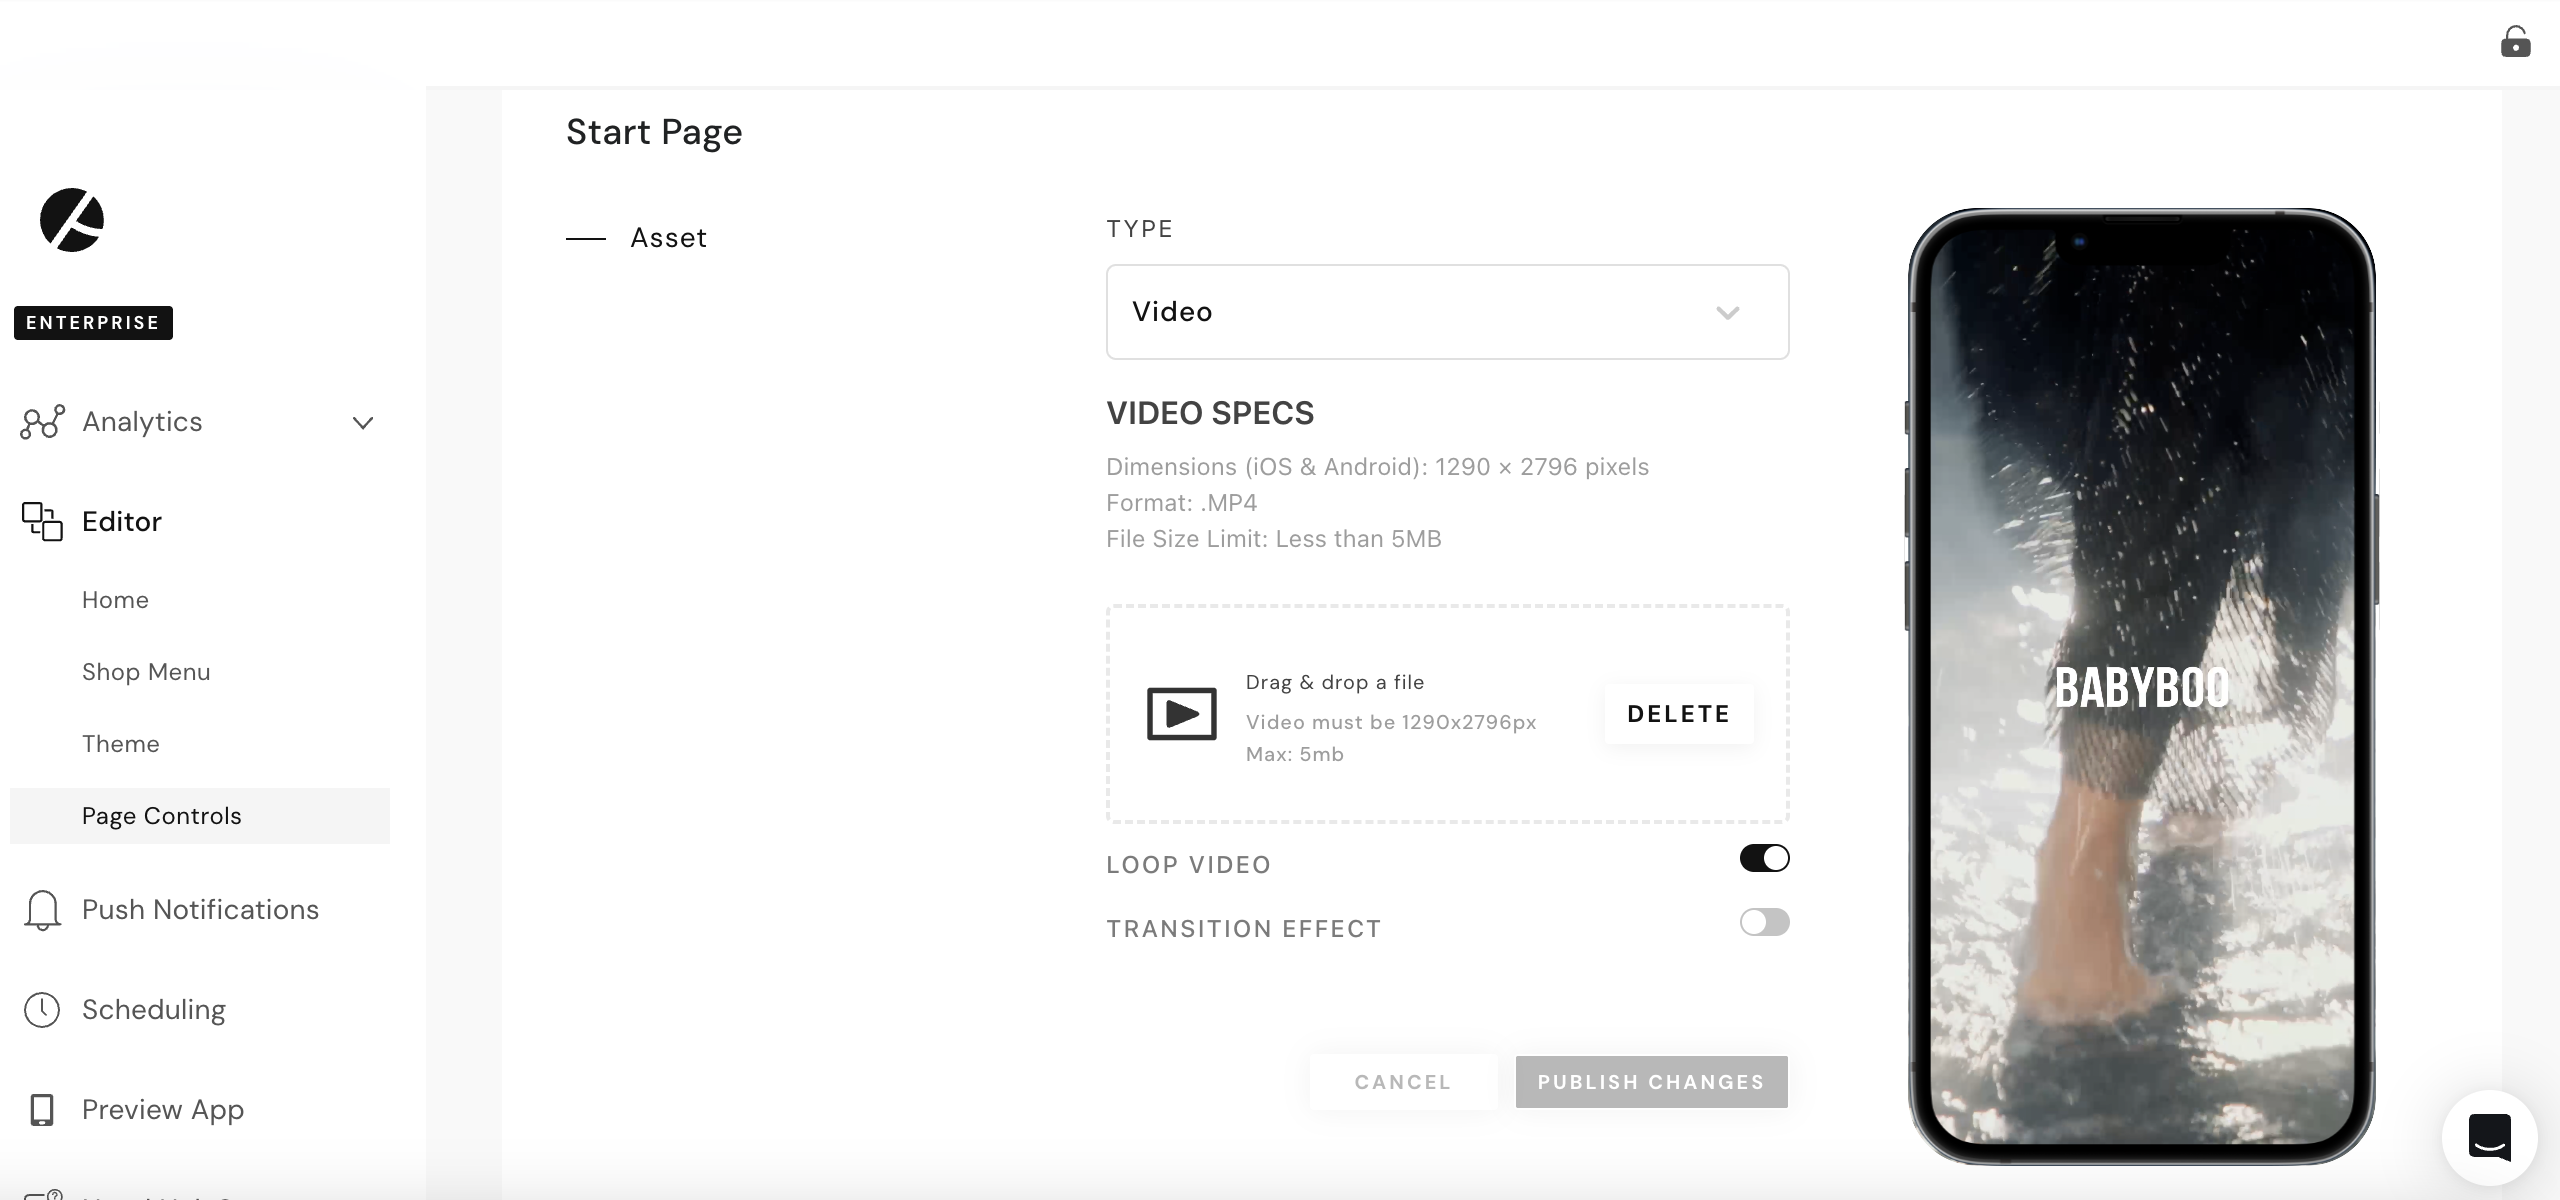The height and width of the screenshot is (1200, 2560).
Task: Click the 'Format: .MP4' text
Action: [1181, 503]
